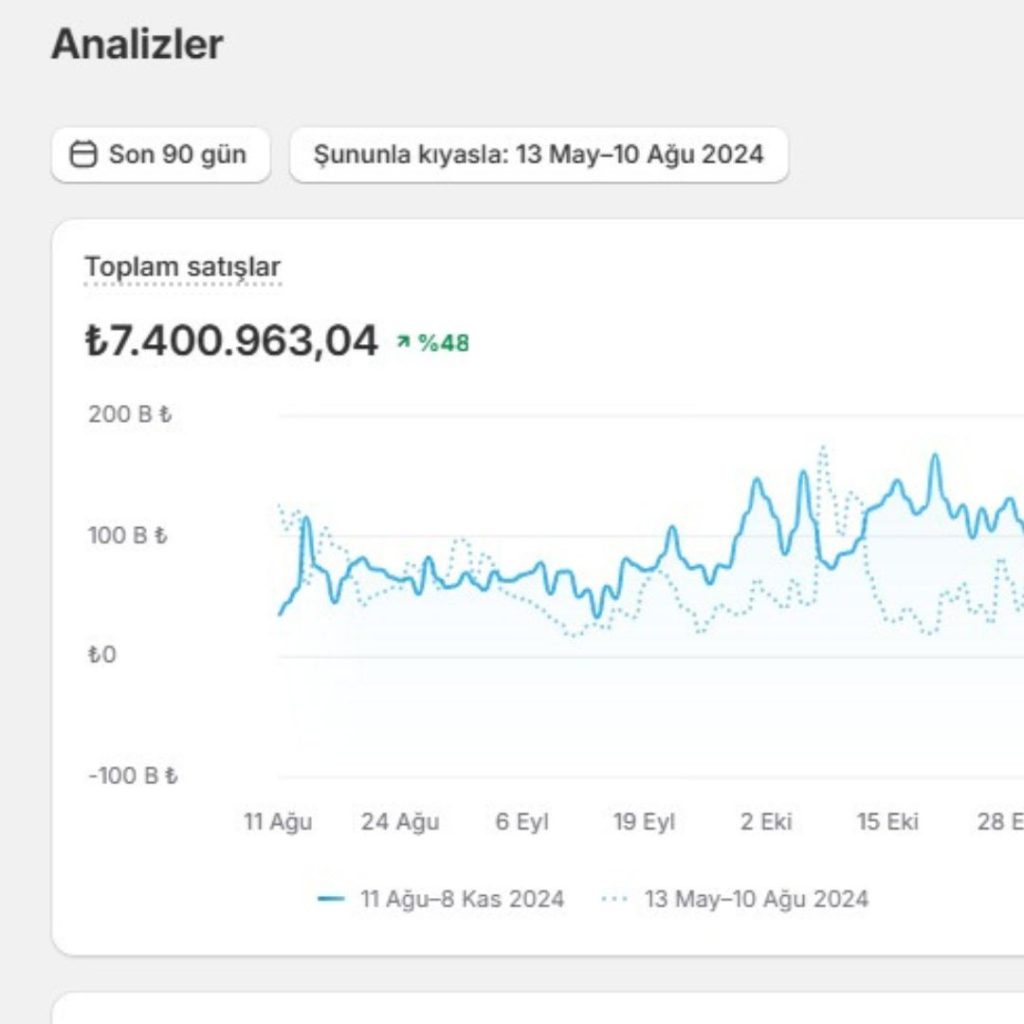Screen dimensions: 1024x1024
Task: Open the Şununla kıyasla comparison period selector
Action: [538, 155]
